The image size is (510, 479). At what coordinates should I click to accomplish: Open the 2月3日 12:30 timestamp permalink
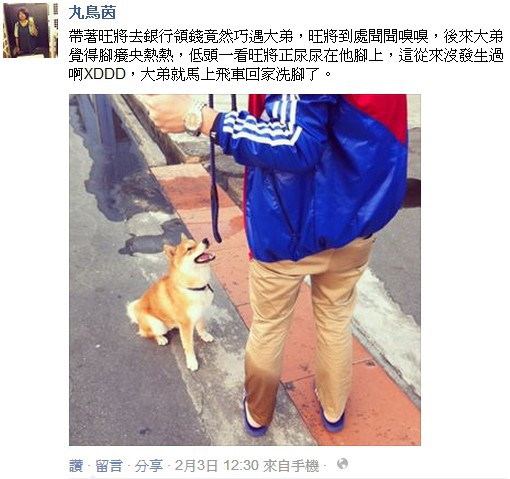click(x=217, y=466)
